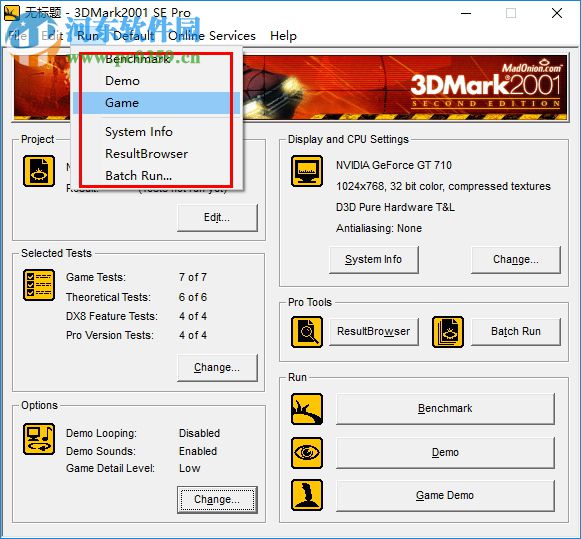
Task: Open the Online Services menu
Action: coord(212,36)
